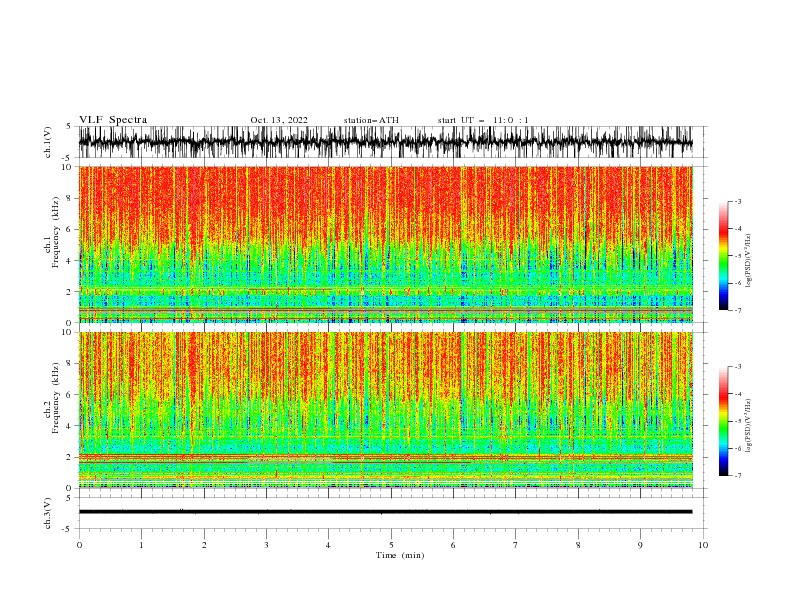Viewport: 792px width, 612px height.
Task: Click the "10" label ending the time axis
Action: tap(703, 545)
